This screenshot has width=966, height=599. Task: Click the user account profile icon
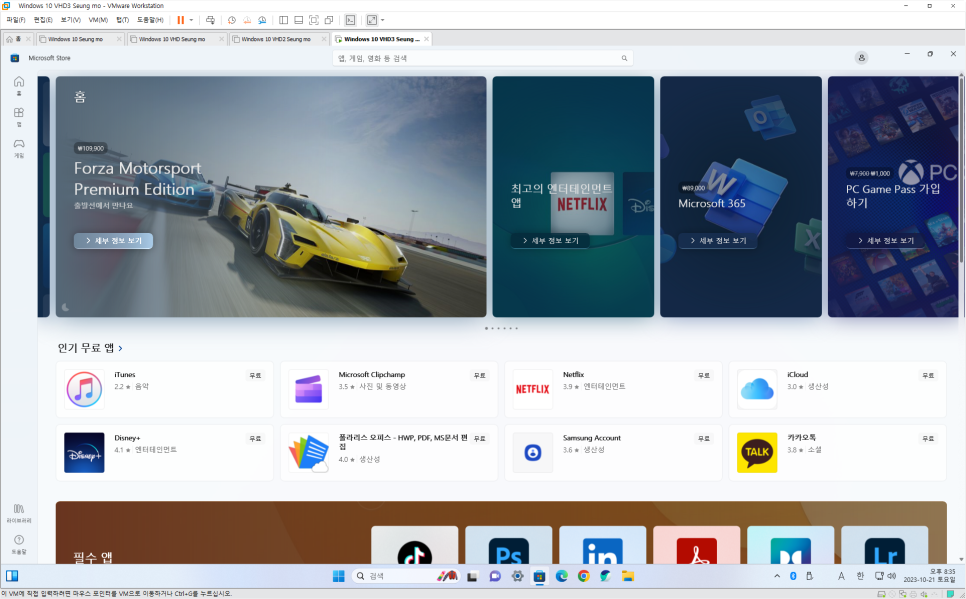coord(861,57)
